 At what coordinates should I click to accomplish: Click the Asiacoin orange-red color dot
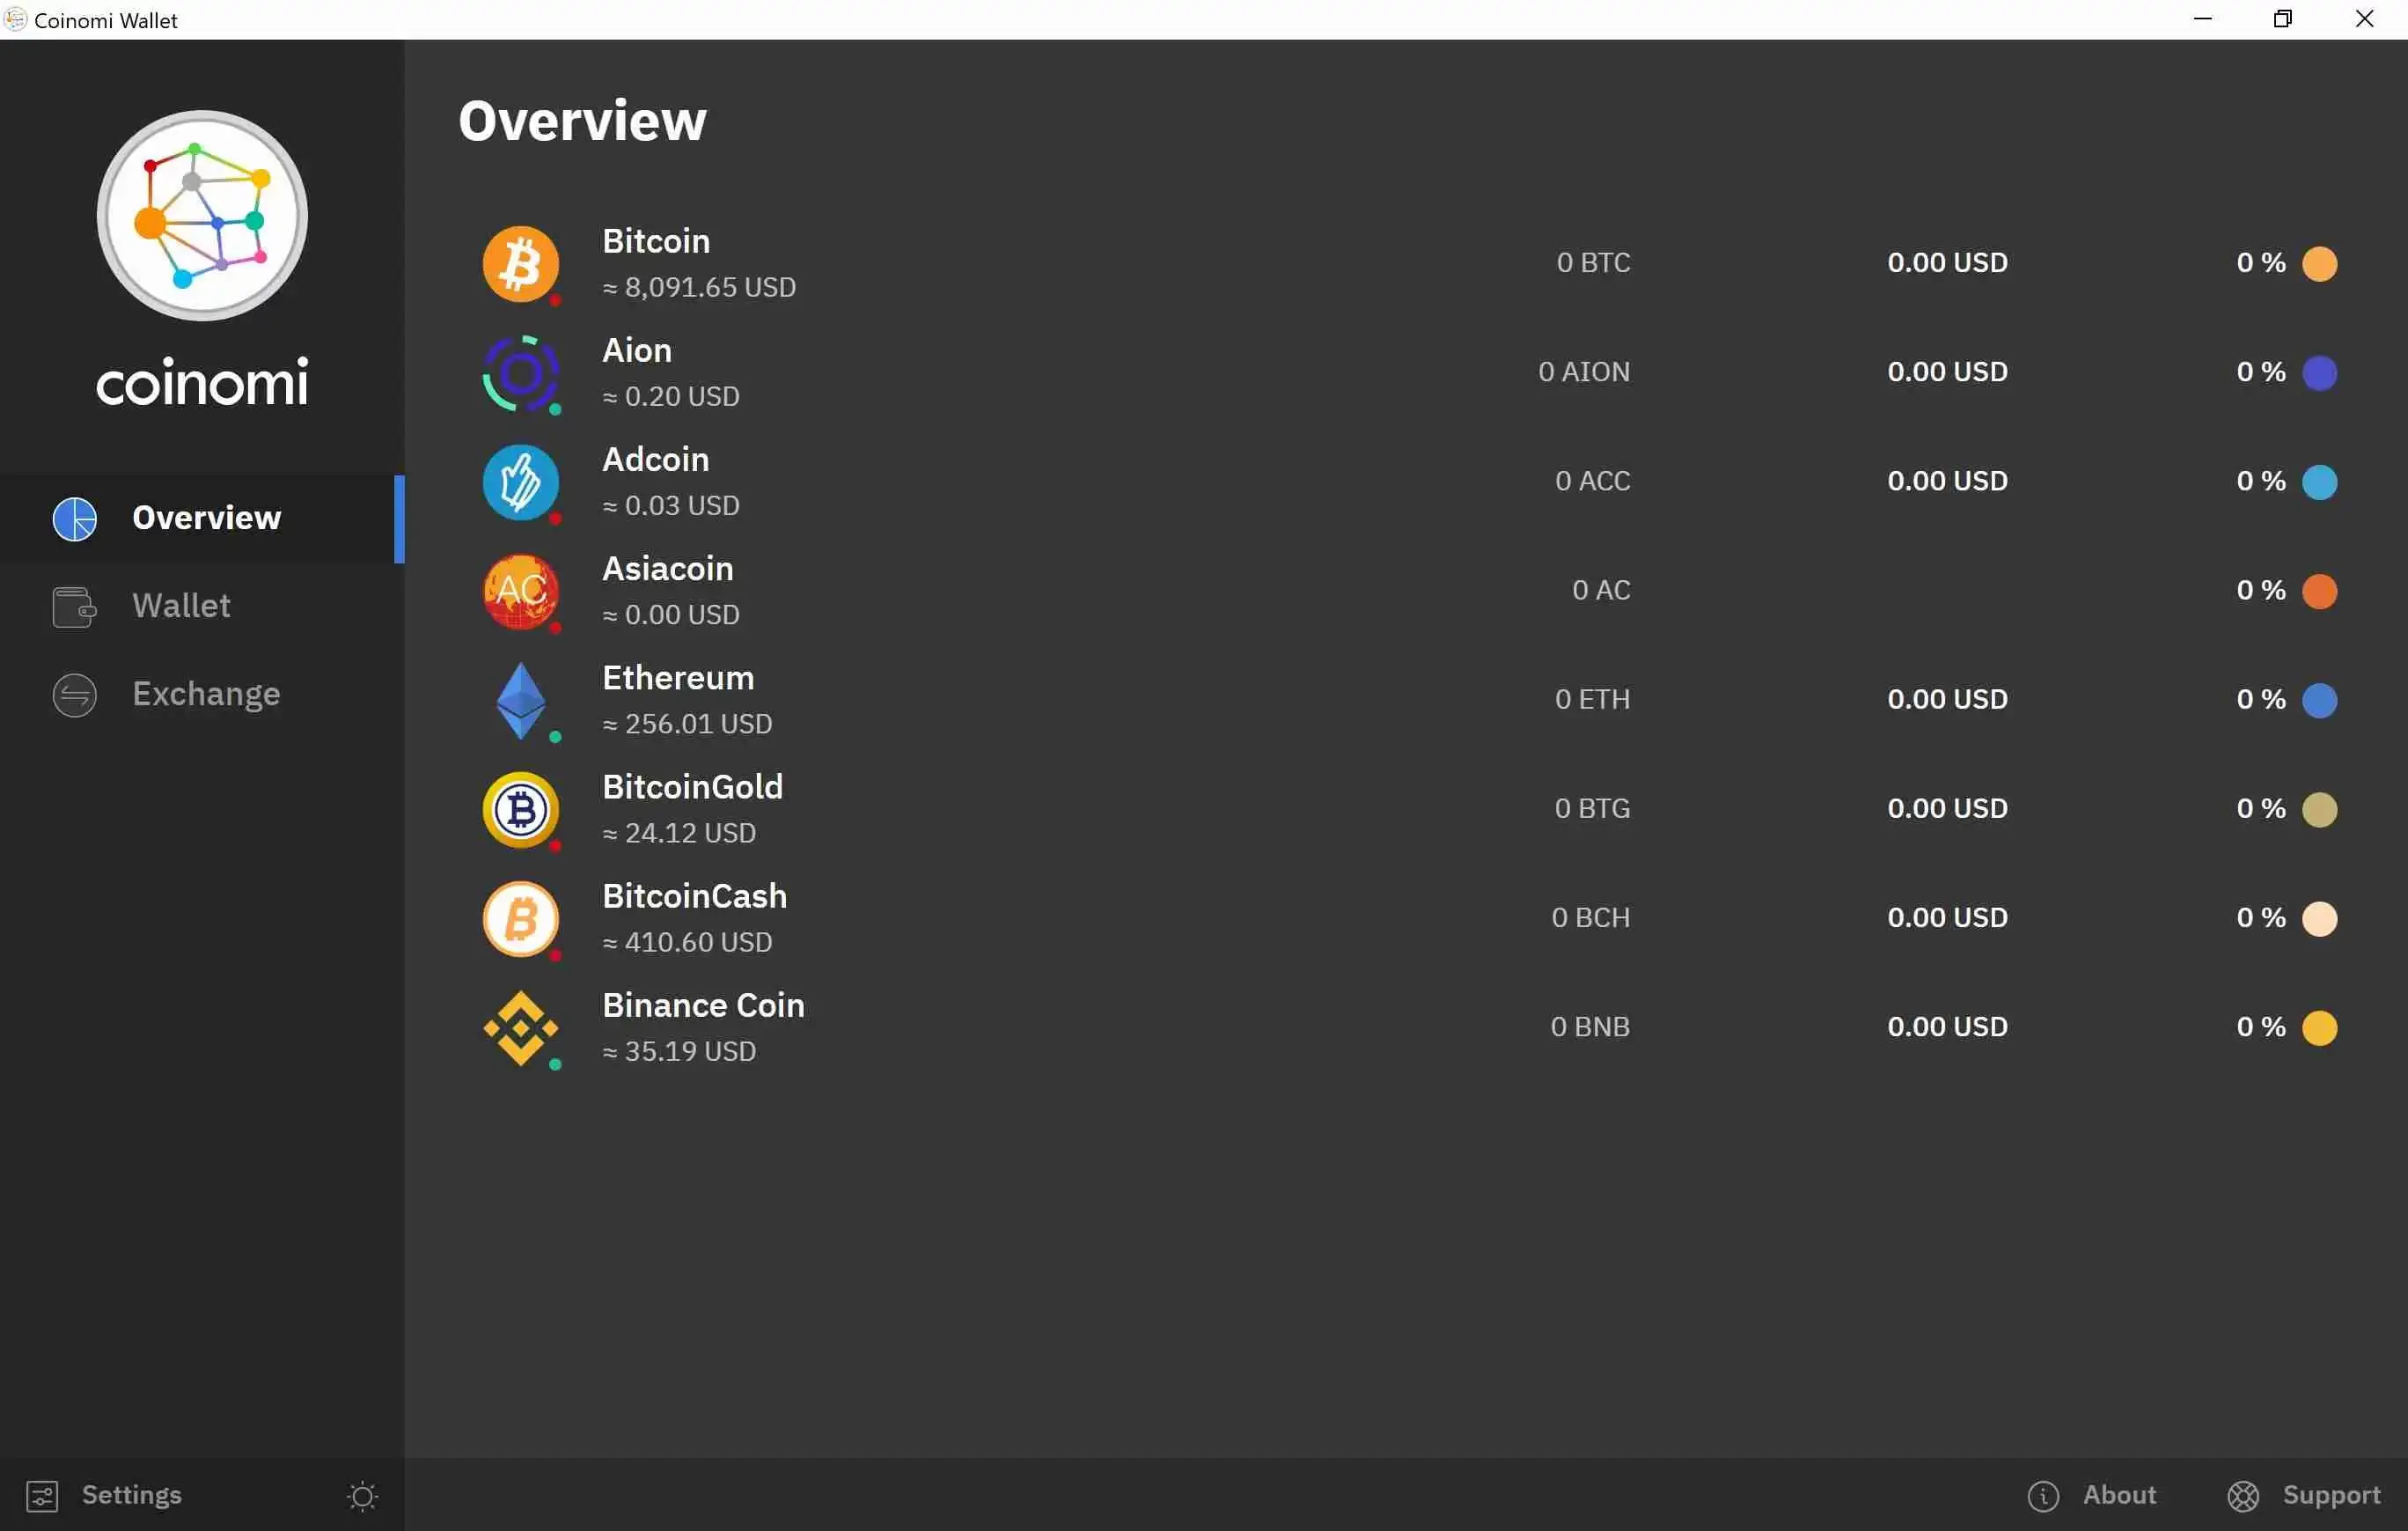pos(2319,591)
